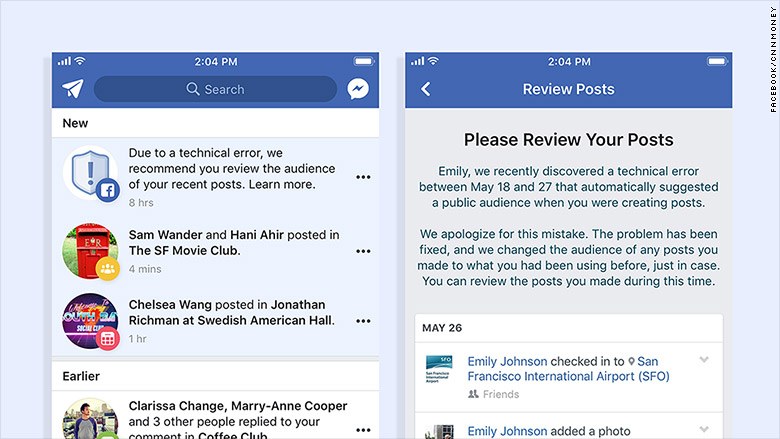Open options for technical error notification
This screenshot has width=780, height=439.
(363, 177)
